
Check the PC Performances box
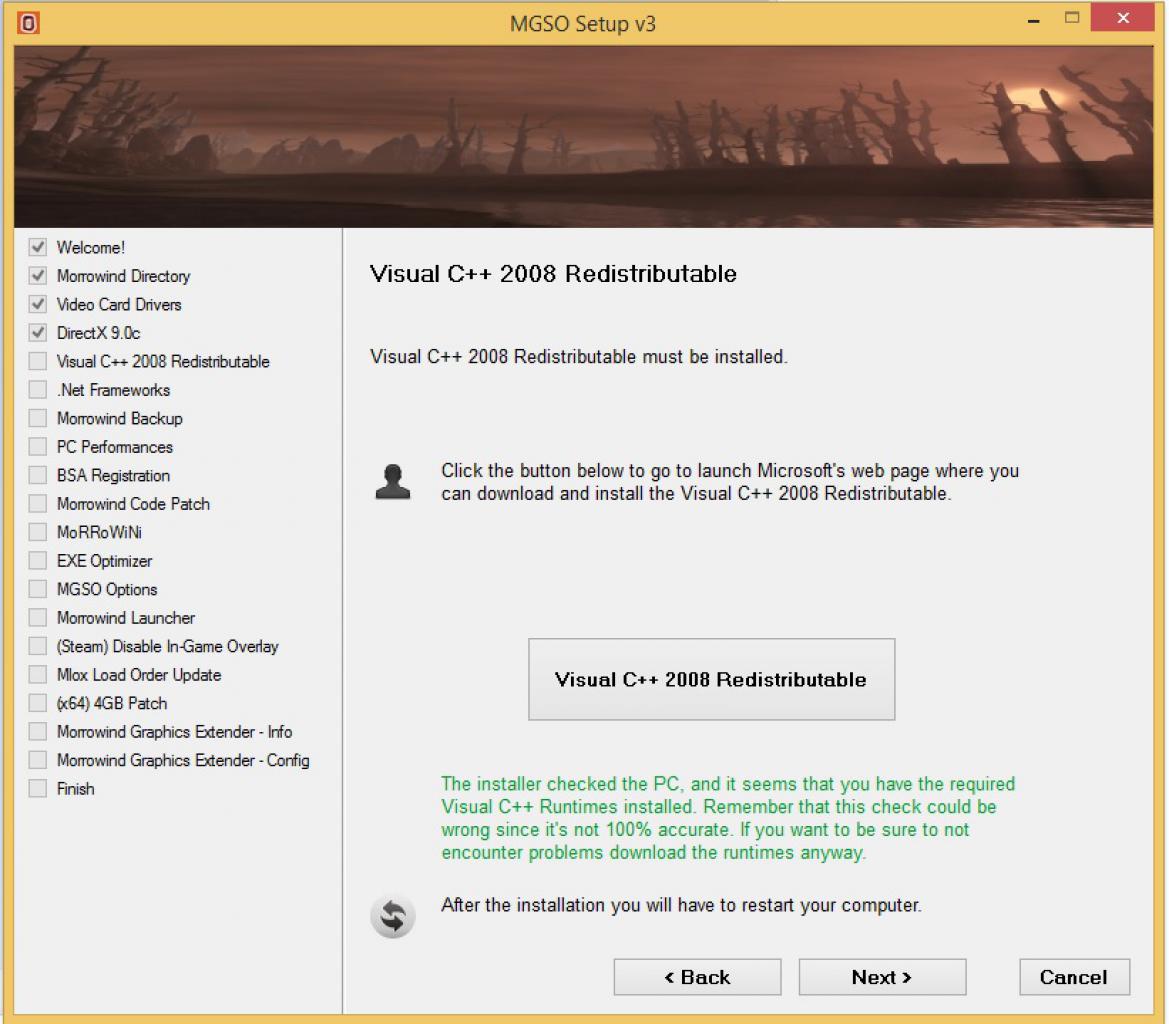point(37,446)
